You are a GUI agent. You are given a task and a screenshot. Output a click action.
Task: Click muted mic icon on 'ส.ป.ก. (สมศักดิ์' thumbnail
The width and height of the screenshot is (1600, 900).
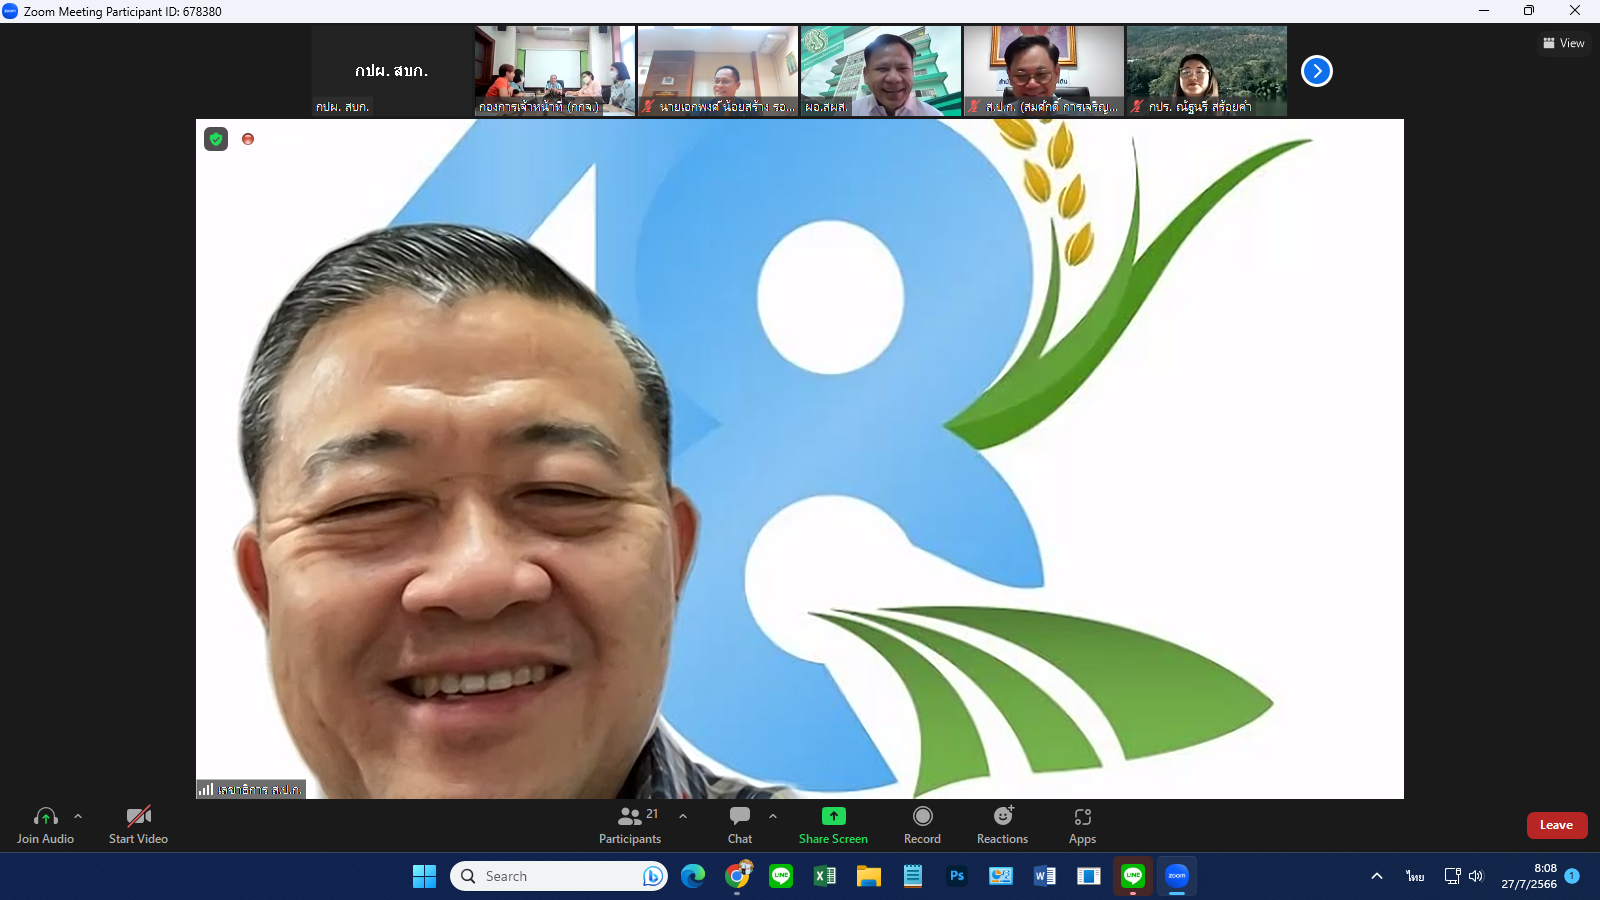(x=975, y=106)
